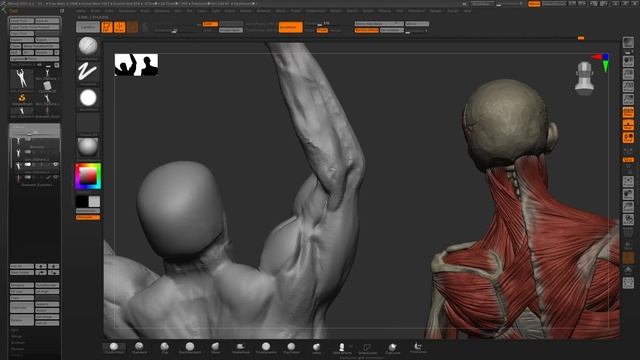Select the orange SimpleBrush tool thumbnail
The image size is (640, 360).
22,99
